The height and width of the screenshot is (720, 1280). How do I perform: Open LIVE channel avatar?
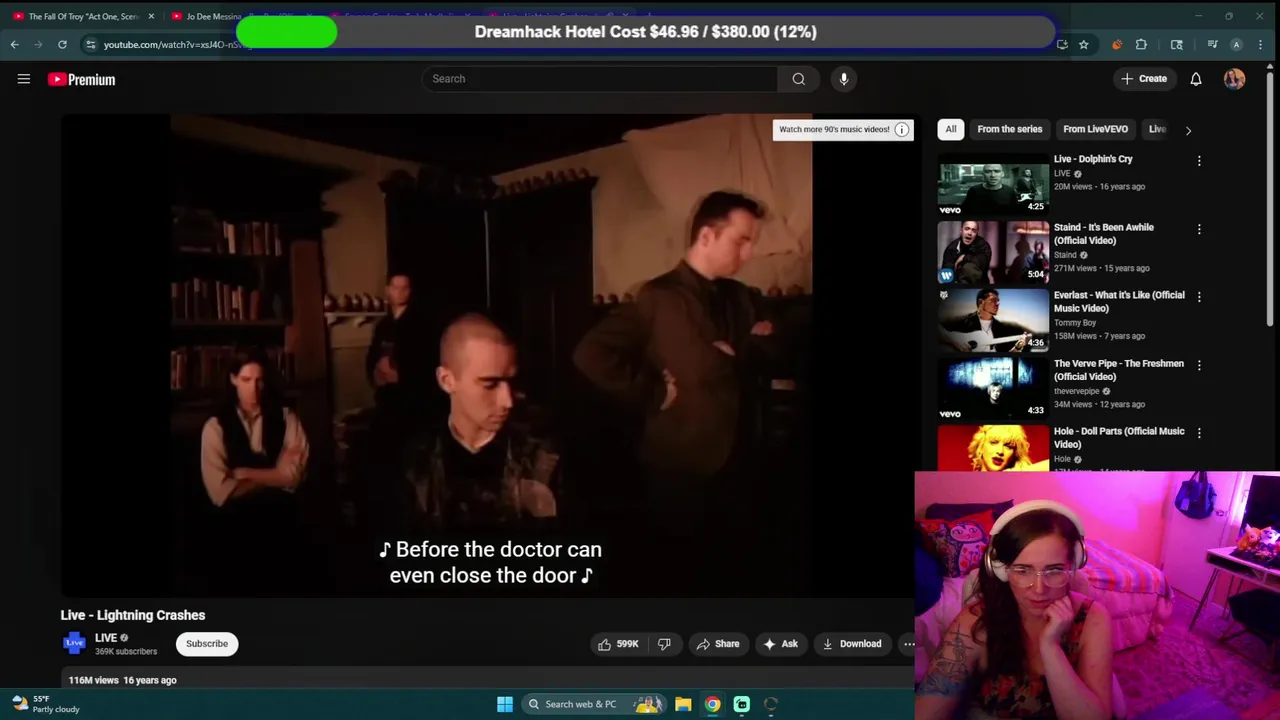pyautogui.click(x=75, y=643)
